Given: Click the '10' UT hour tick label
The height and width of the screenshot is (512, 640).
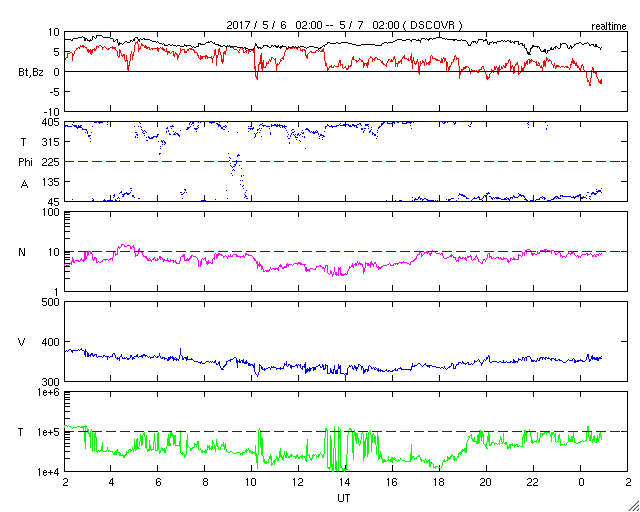Looking at the screenshot, I should [251, 483].
